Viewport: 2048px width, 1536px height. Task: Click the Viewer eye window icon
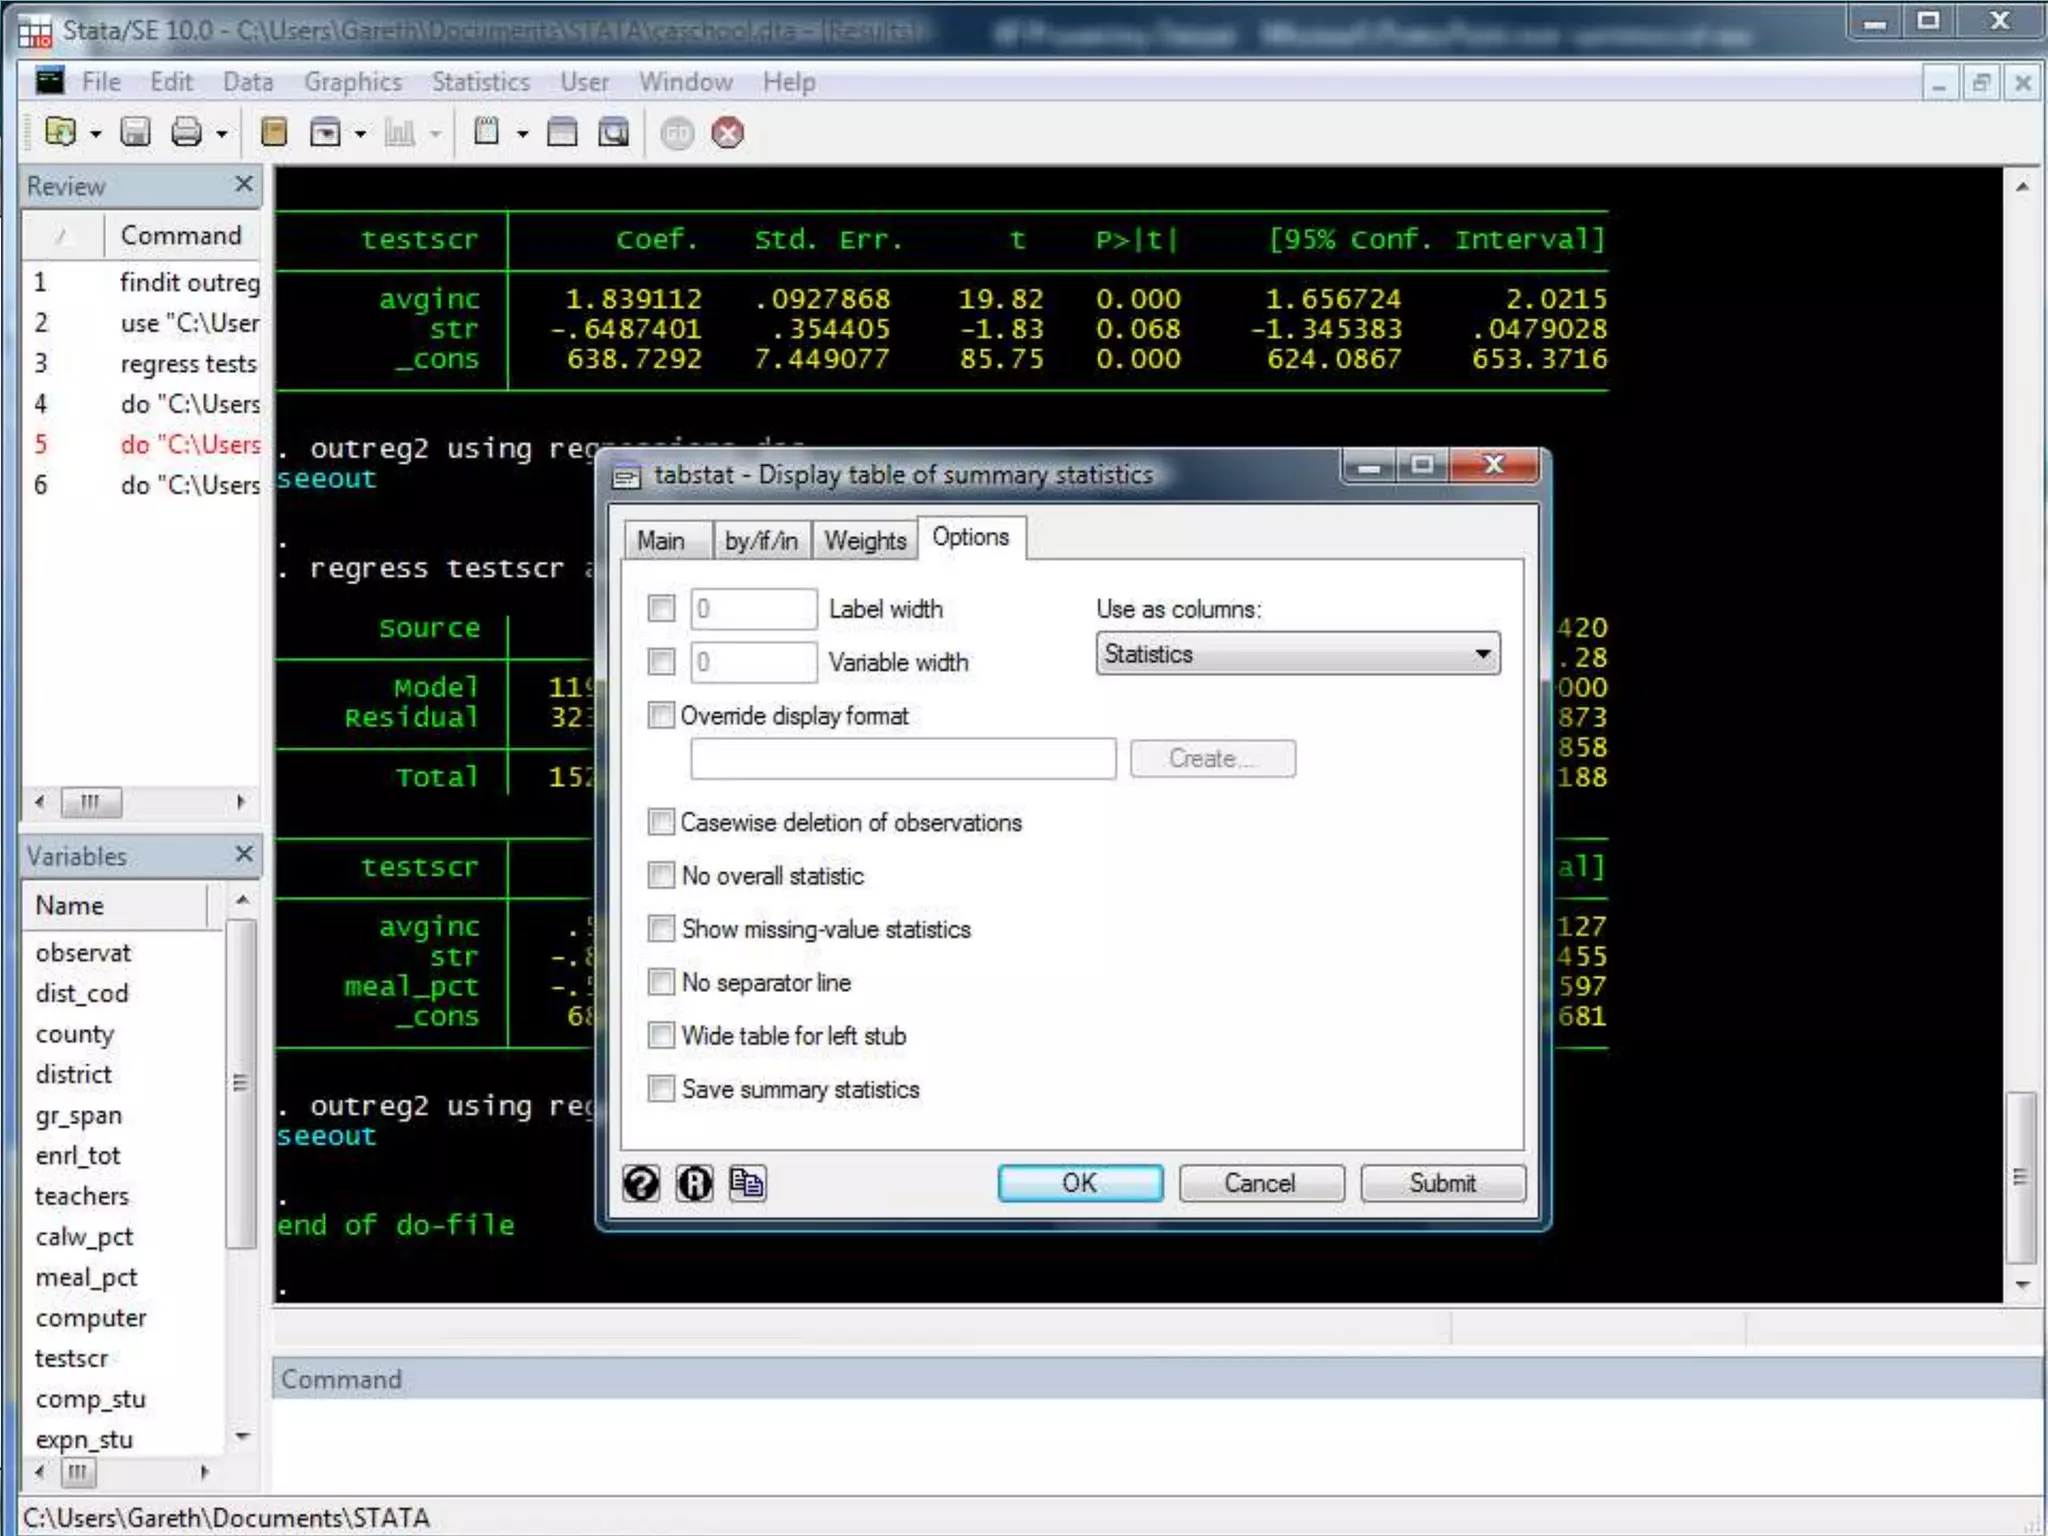326,132
